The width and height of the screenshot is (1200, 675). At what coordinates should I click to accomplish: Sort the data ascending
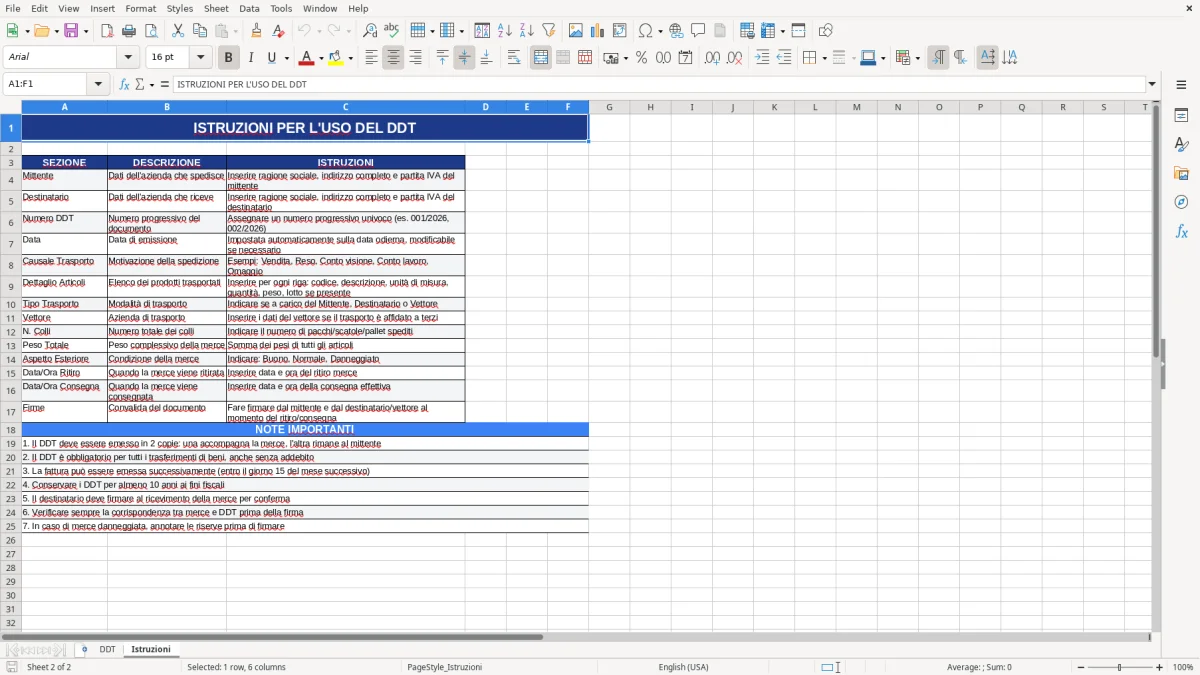pos(507,30)
